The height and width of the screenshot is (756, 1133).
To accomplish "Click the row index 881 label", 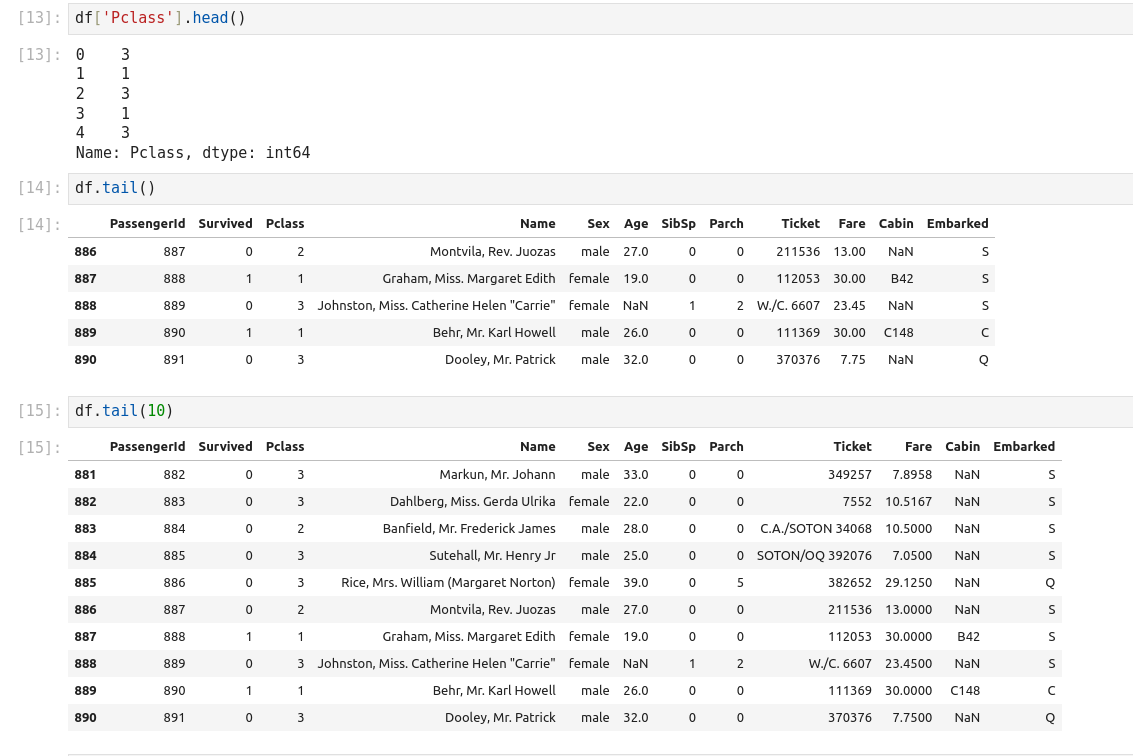I will (x=86, y=475).
